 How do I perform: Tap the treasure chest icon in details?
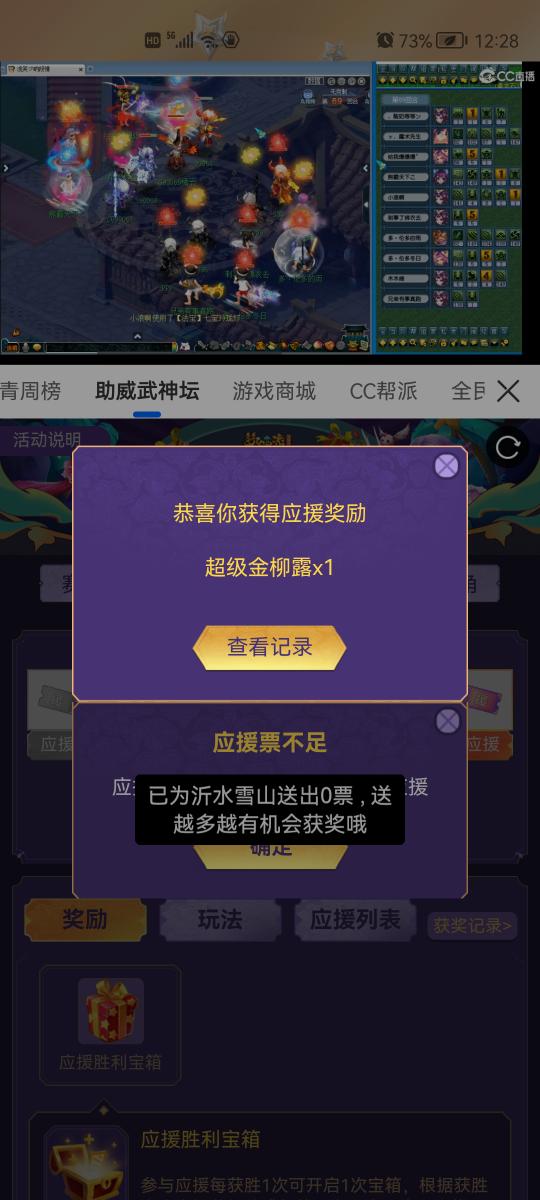tap(86, 1165)
